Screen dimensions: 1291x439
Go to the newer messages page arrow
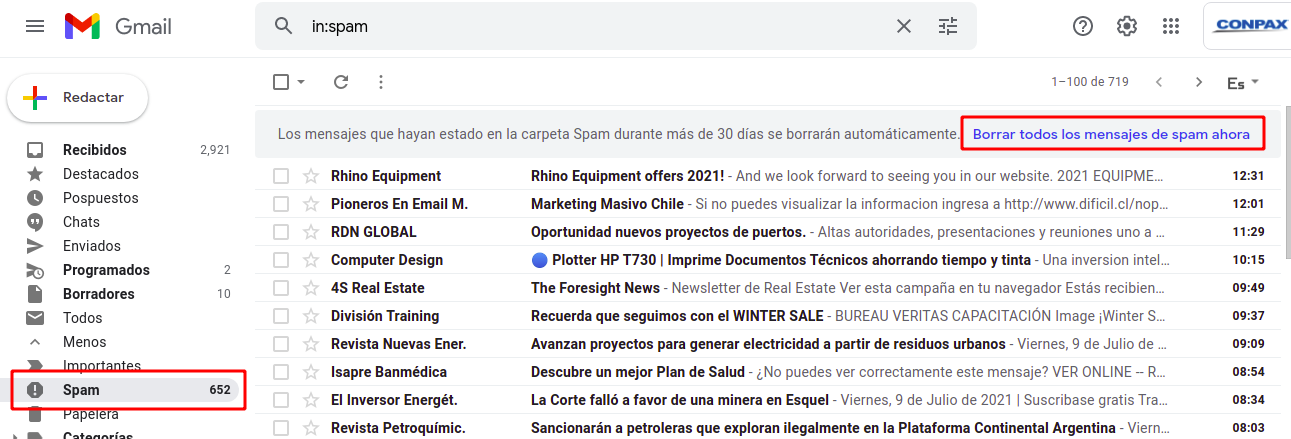1159,82
